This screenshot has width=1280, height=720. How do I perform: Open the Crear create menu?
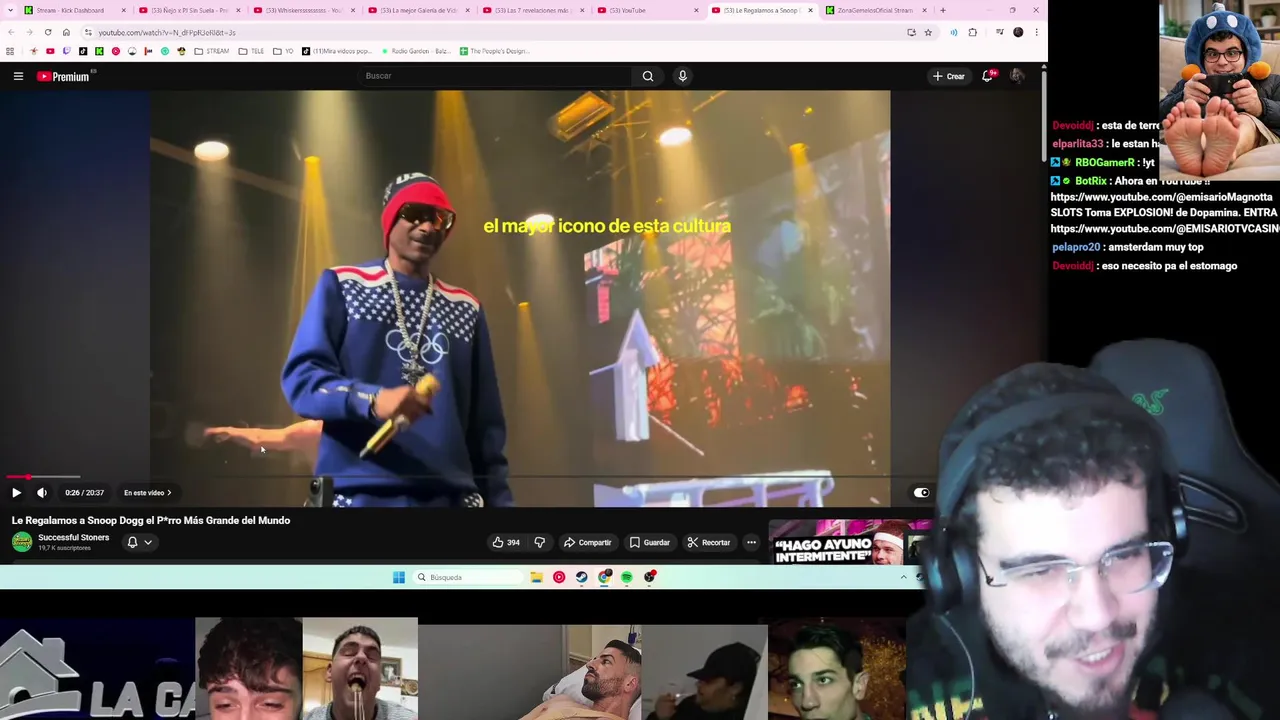pyautogui.click(x=948, y=76)
